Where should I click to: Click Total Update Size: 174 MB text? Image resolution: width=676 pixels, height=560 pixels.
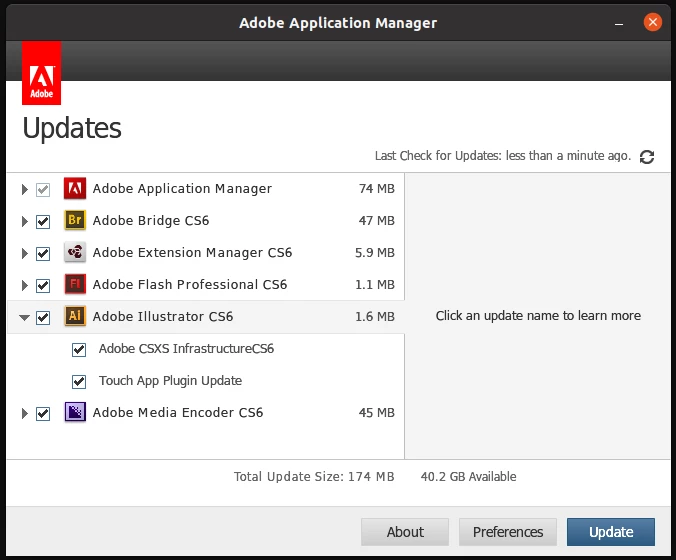click(314, 477)
